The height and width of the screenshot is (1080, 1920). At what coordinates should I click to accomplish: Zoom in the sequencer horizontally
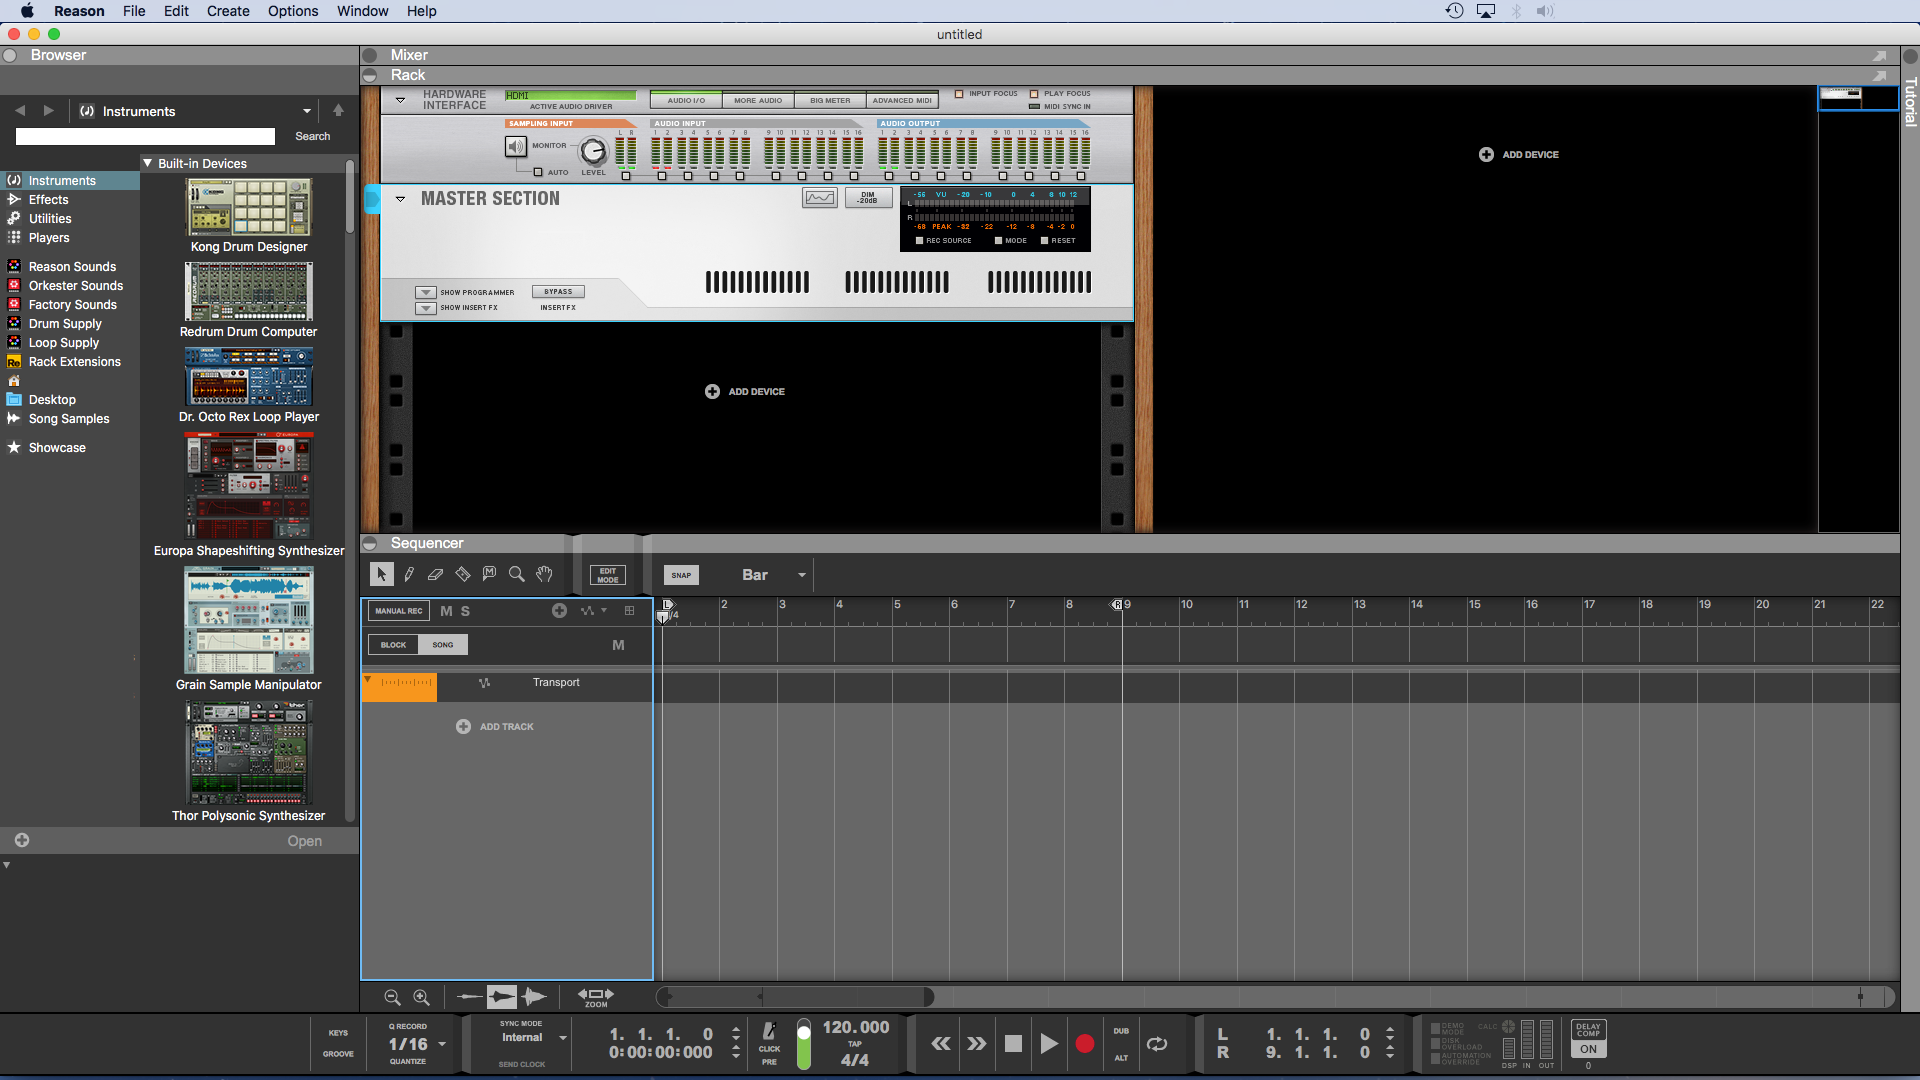click(x=421, y=997)
